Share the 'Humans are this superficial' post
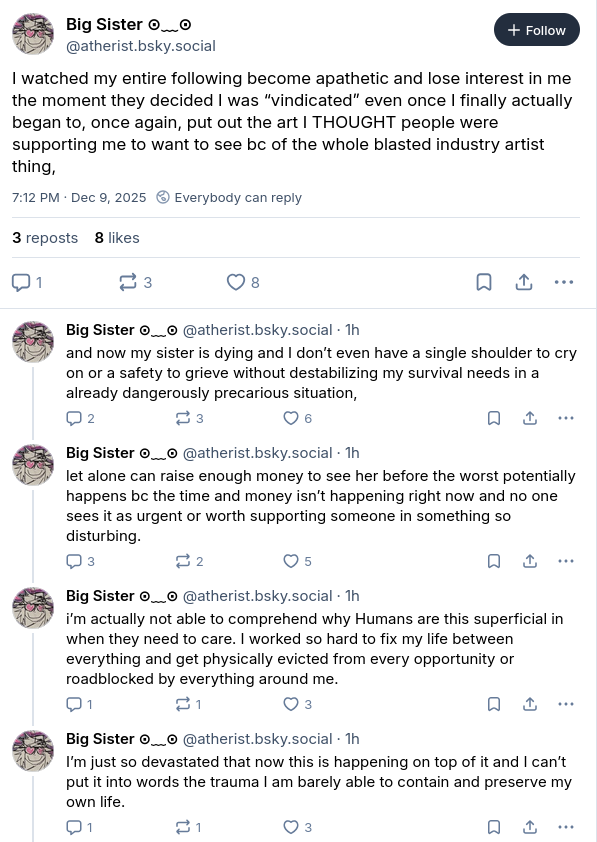This screenshot has width=597, height=842. pos(530,705)
